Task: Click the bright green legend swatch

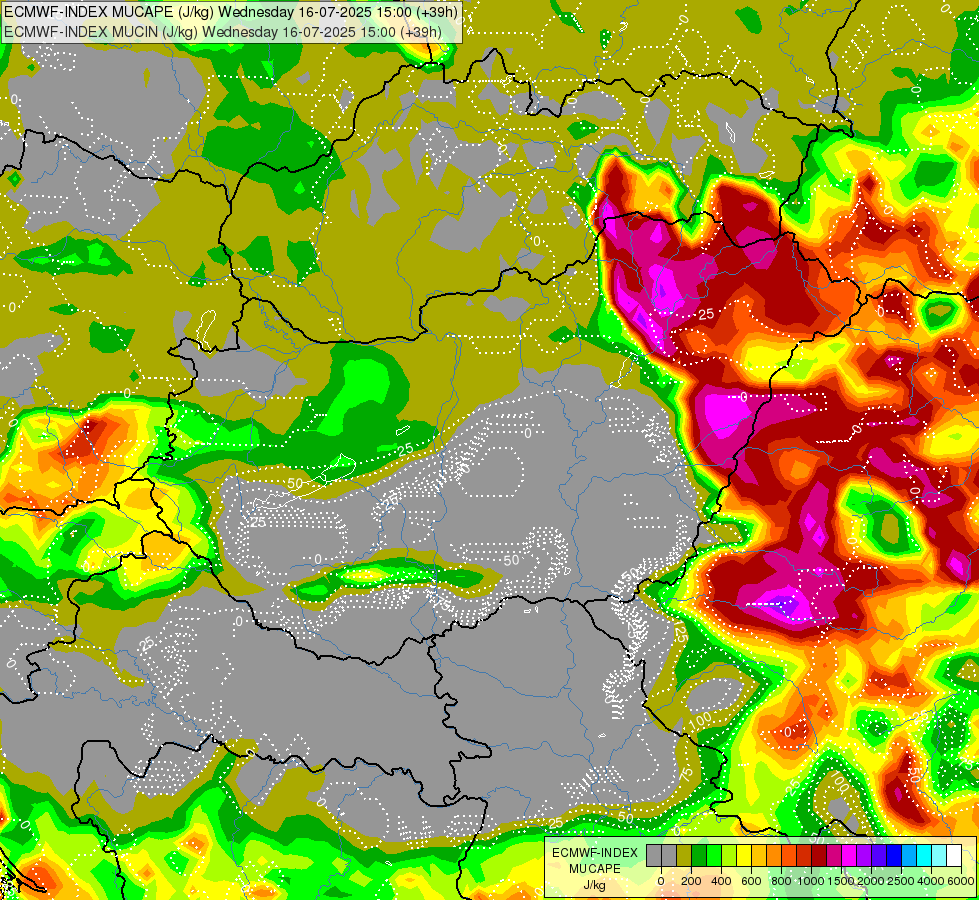Action: tap(714, 855)
